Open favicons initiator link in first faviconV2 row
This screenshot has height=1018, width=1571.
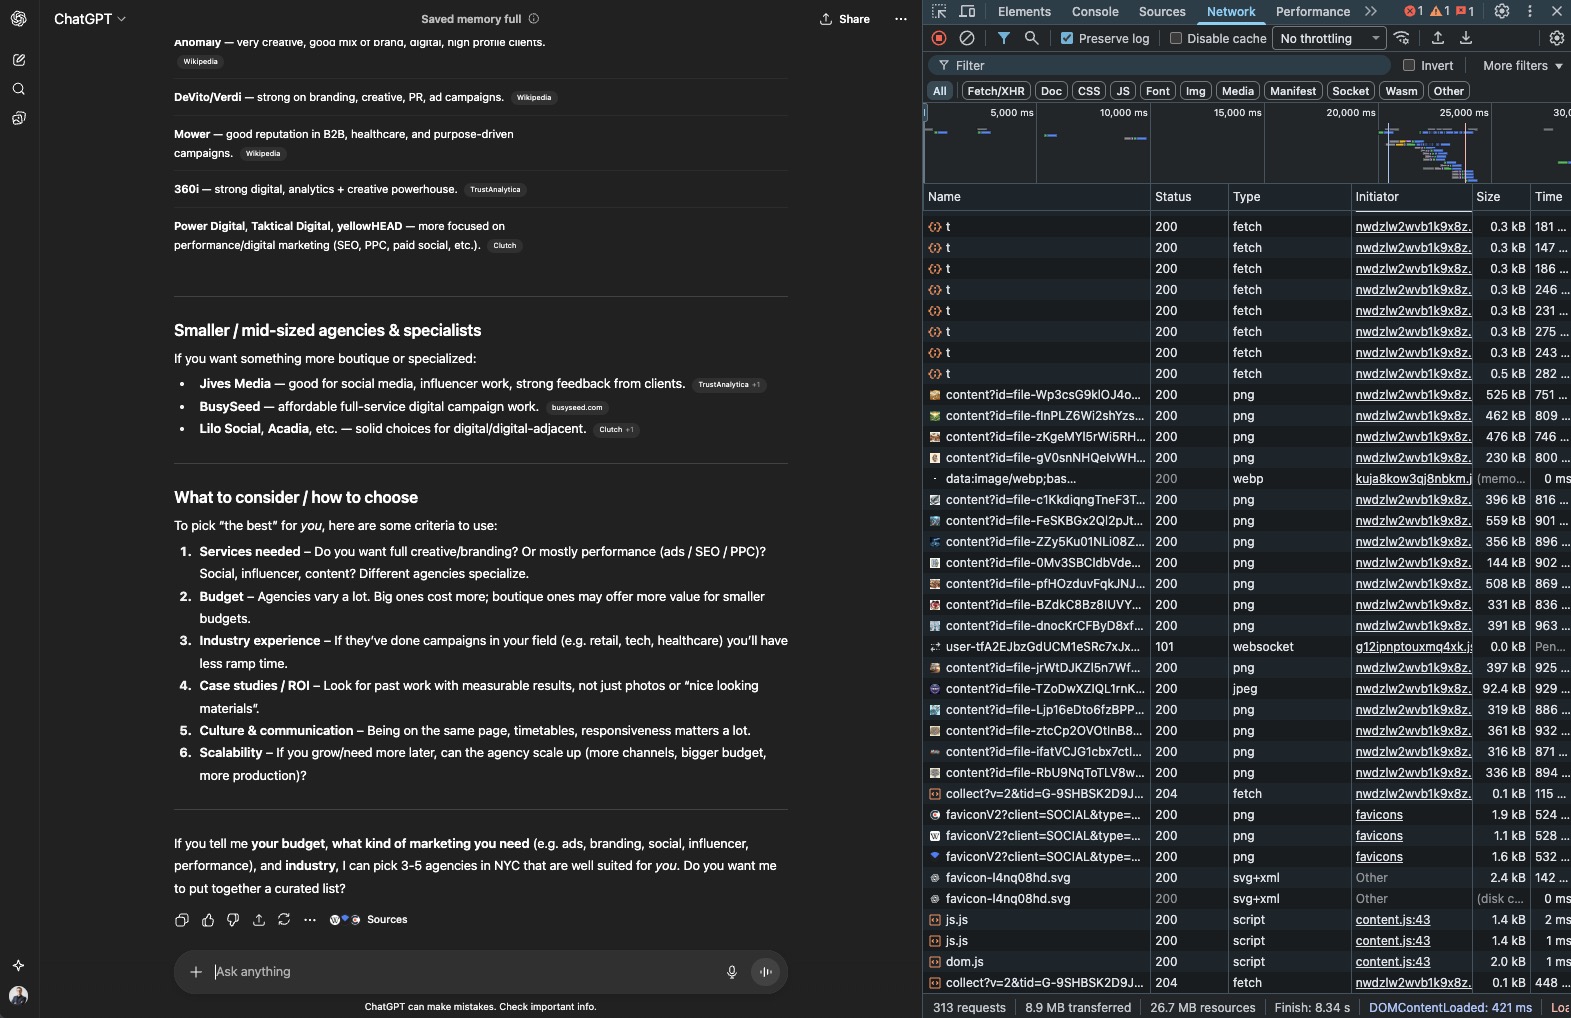[x=1379, y=815]
